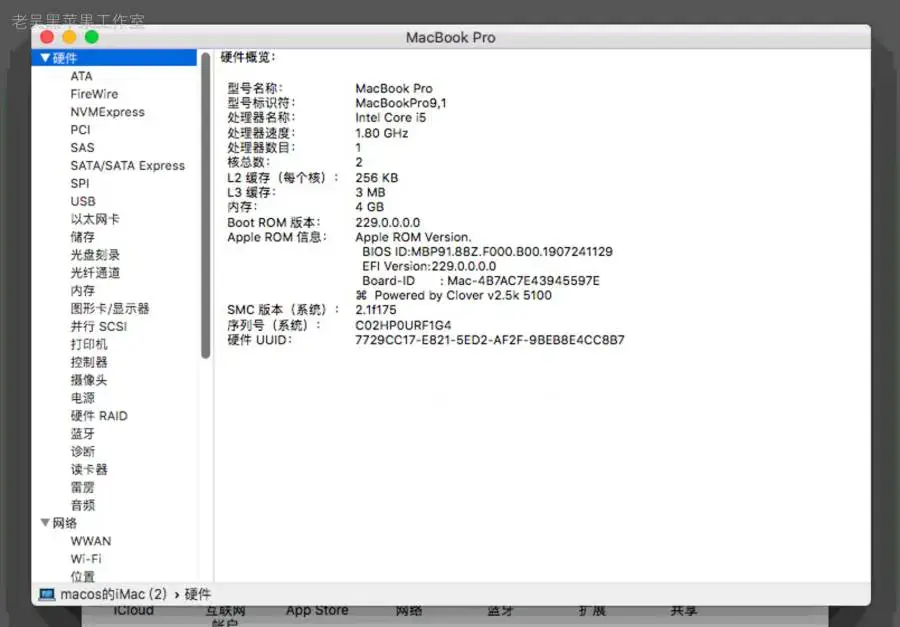This screenshot has height=627, width=900.
Task: Open the 以太网卡 entry
Action: [95, 219]
